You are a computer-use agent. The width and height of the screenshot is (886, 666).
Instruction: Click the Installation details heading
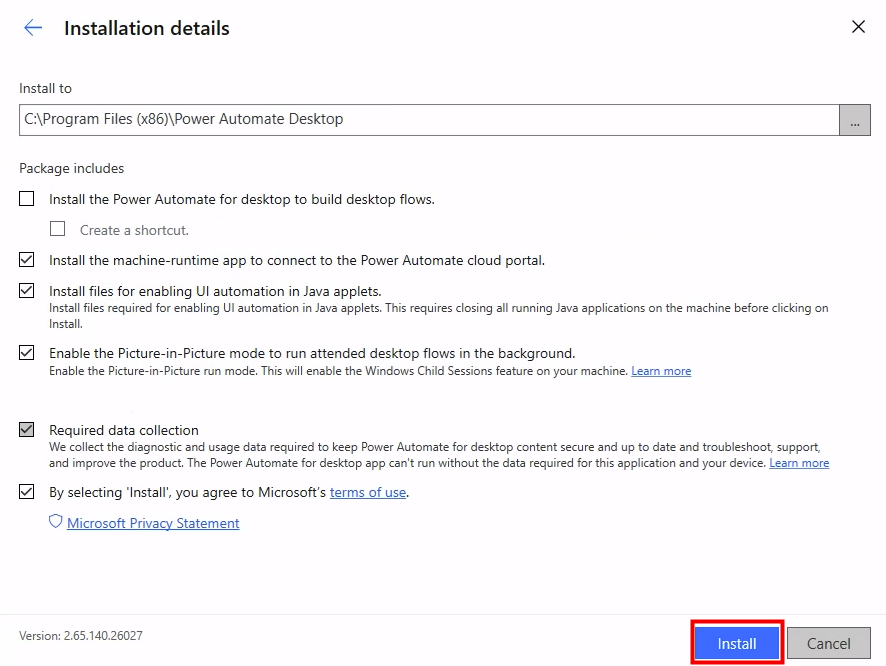147,28
